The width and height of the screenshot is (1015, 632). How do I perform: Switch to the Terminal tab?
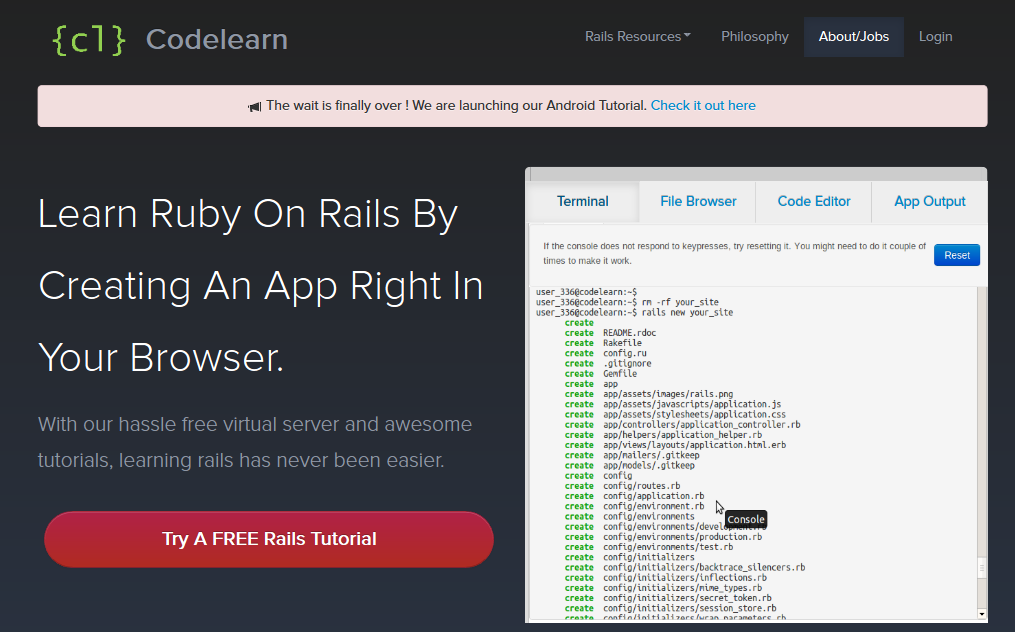pos(583,201)
